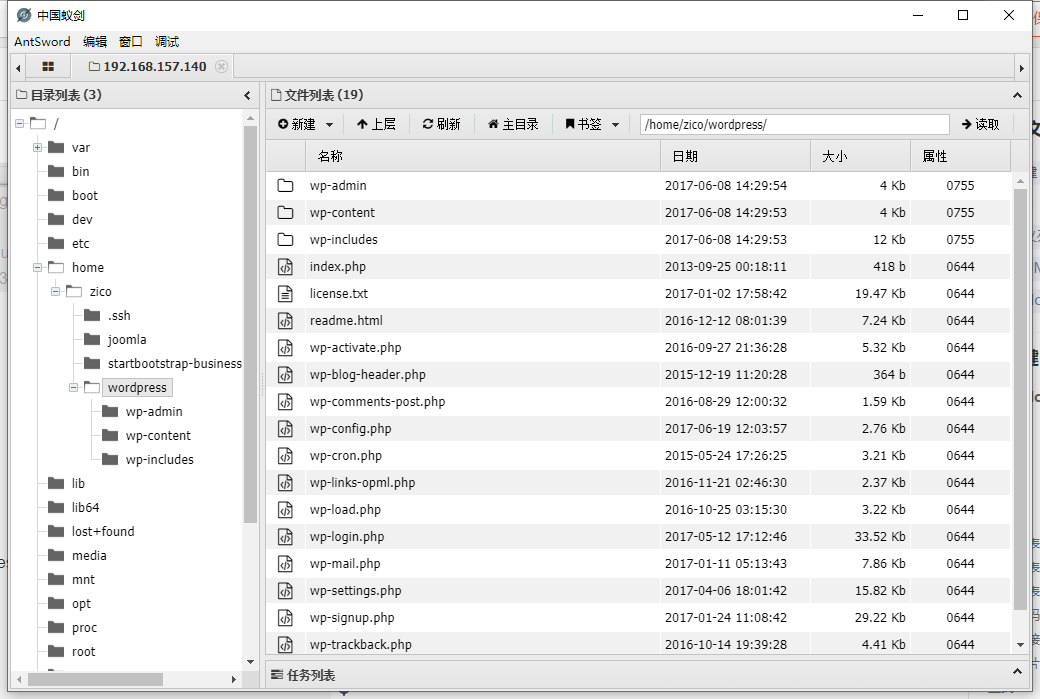Collapse the 文件列表 panel chevron

1017,95
